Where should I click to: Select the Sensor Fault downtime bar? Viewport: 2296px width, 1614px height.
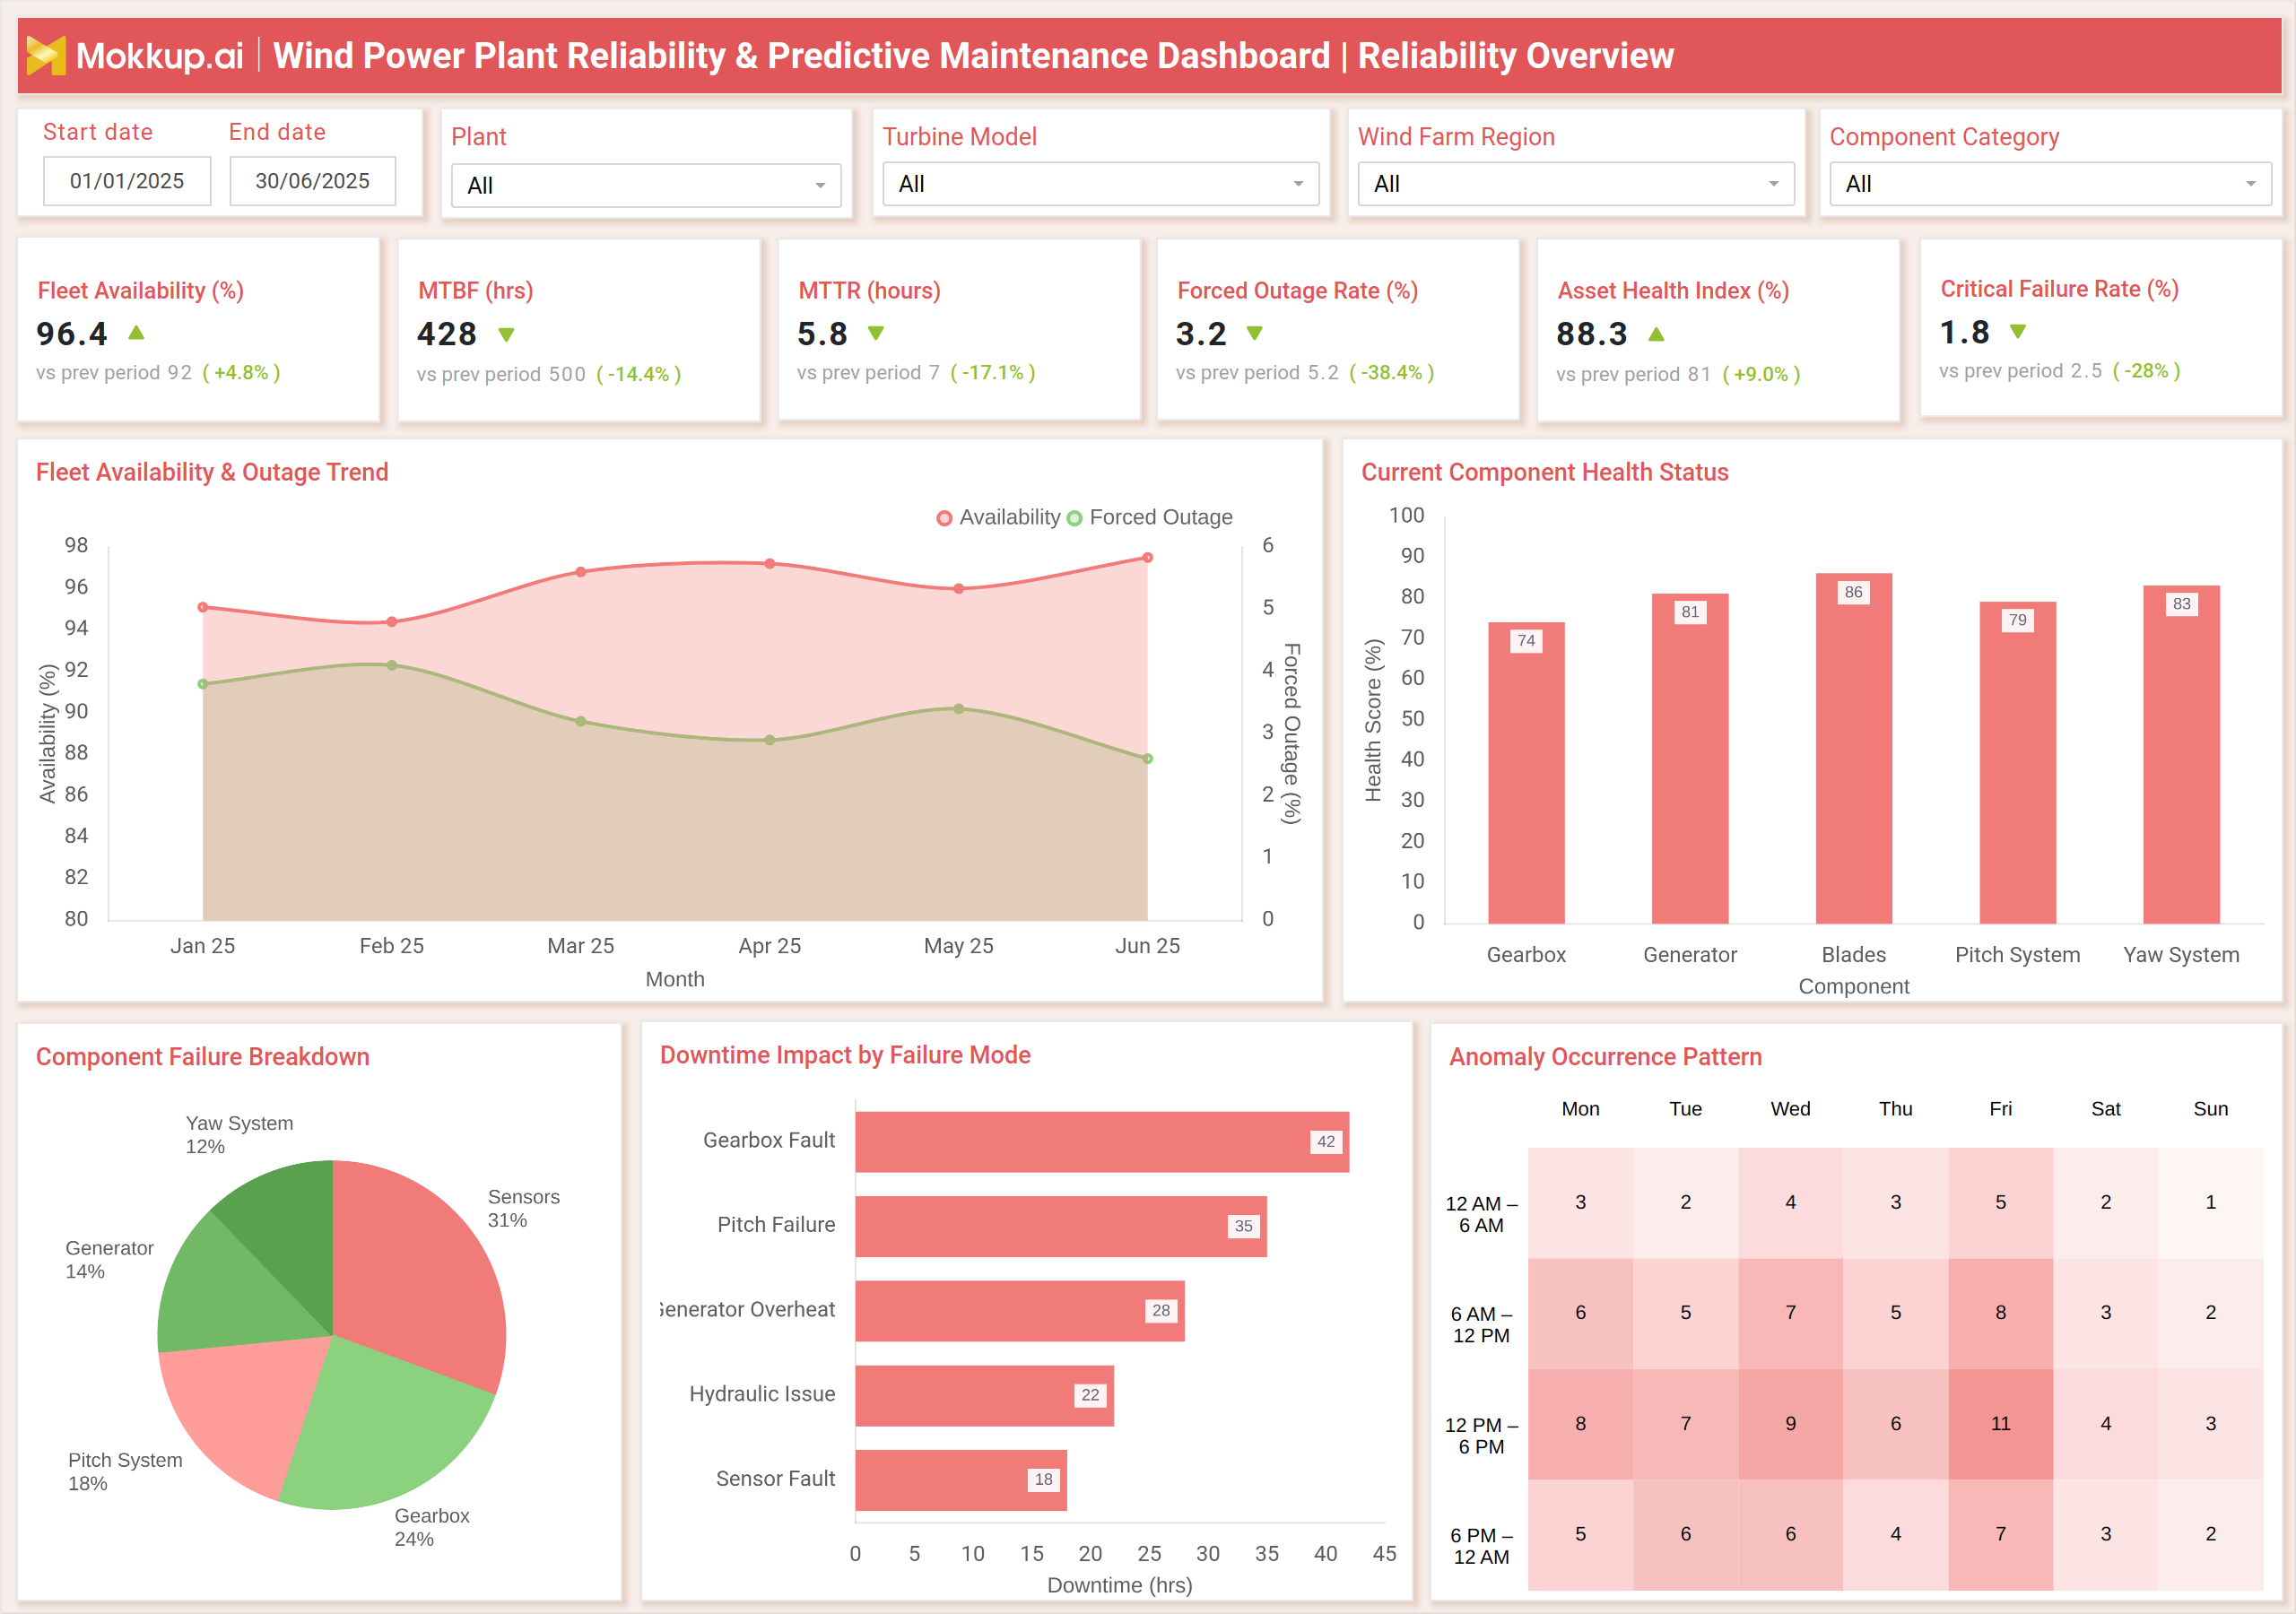(x=962, y=1480)
